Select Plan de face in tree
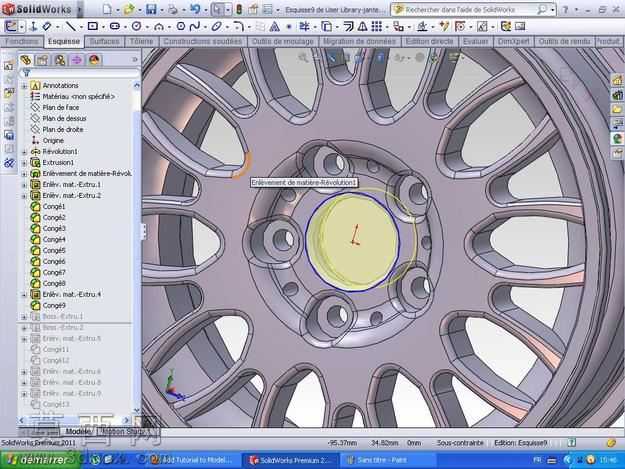Viewport: 625px width, 469px height. pos(61,108)
